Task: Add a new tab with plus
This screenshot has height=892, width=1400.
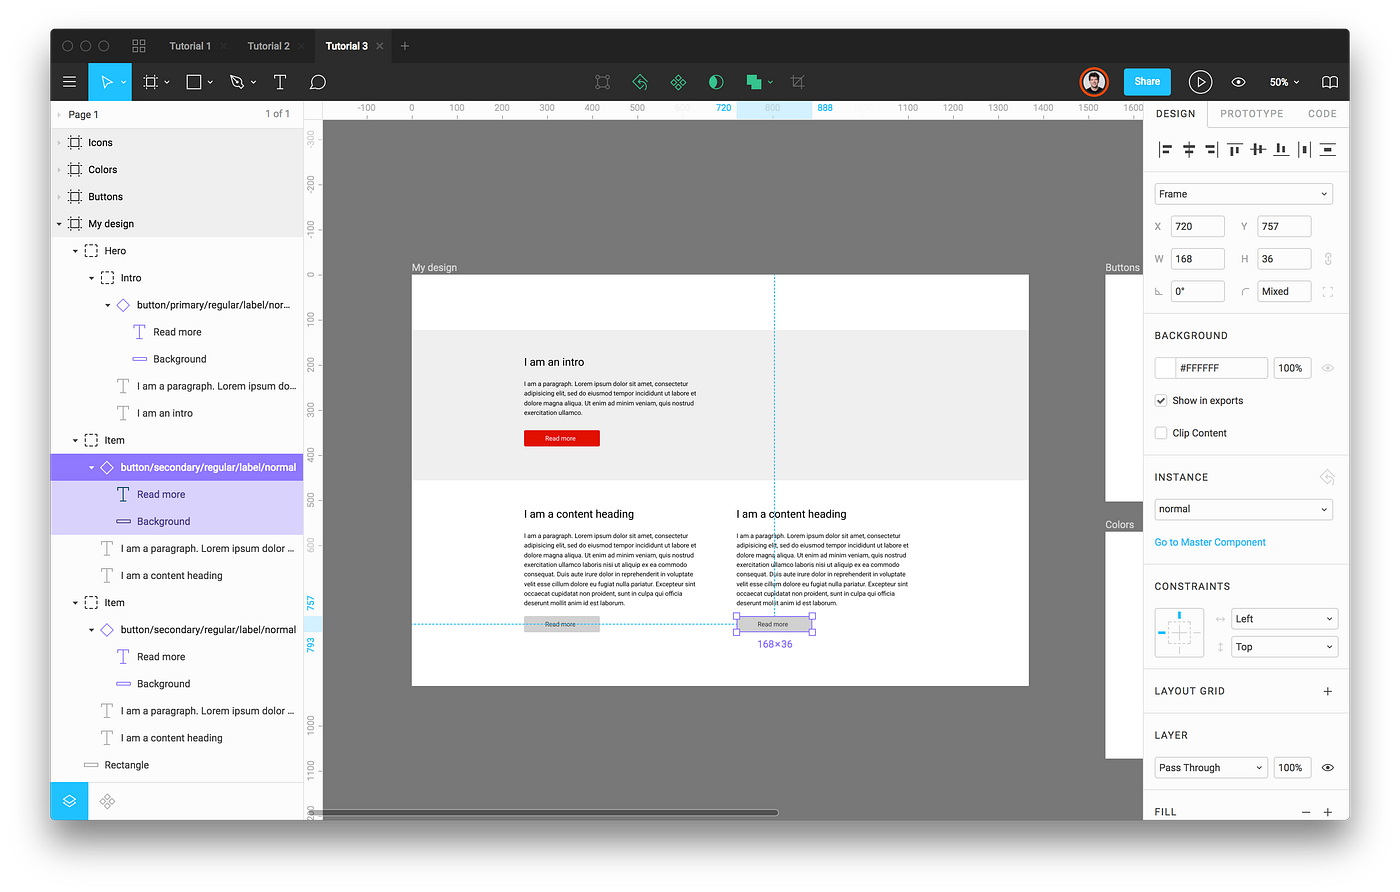Action: click(x=405, y=46)
